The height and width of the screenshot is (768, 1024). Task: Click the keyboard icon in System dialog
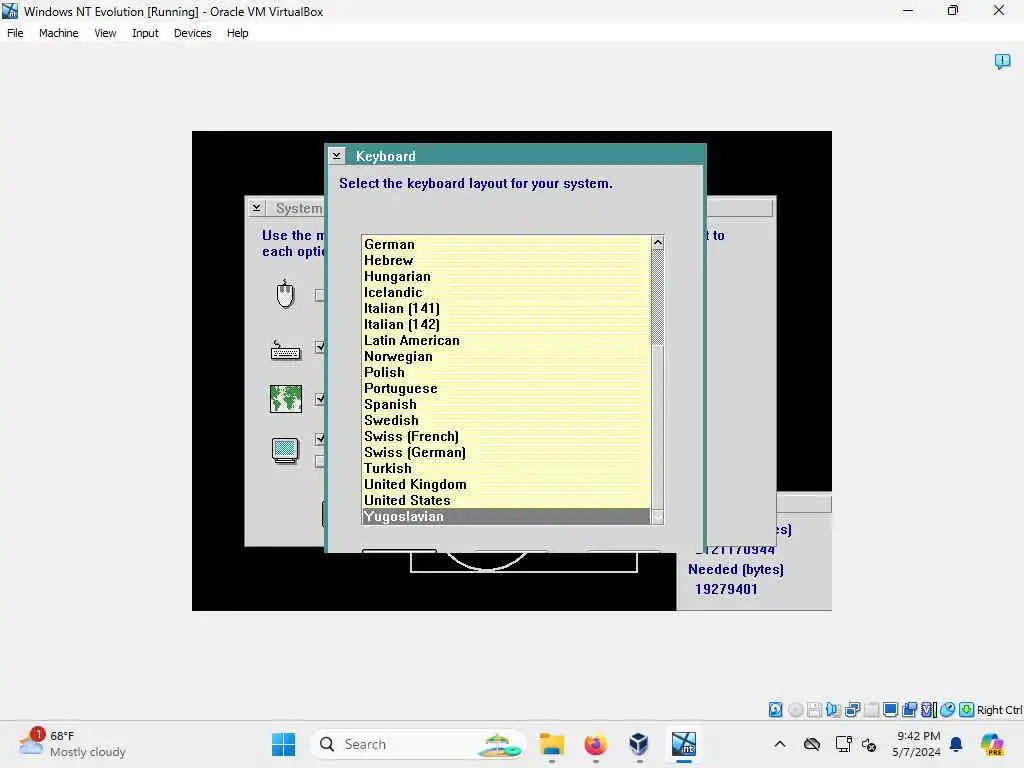(x=285, y=350)
